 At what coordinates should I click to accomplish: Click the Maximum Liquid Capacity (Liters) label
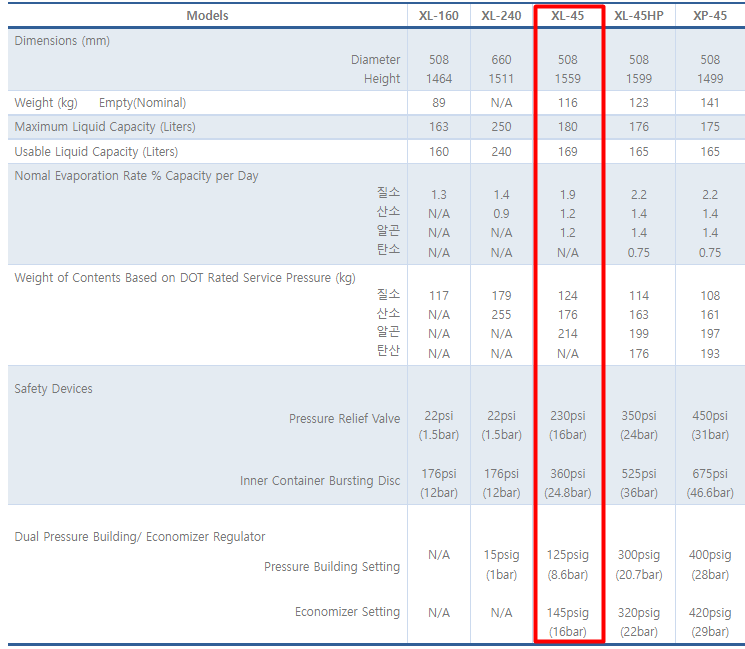pyautogui.click(x=105, y=127)
